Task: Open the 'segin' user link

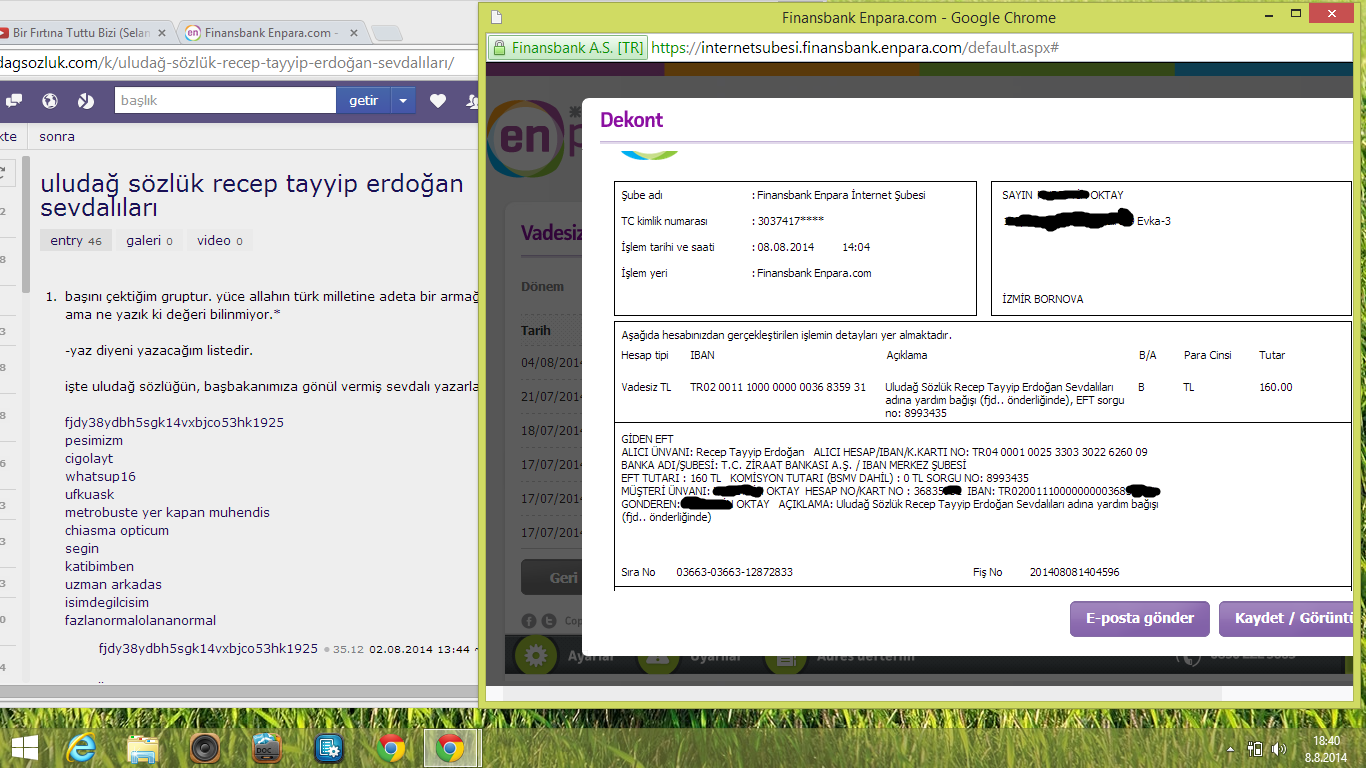Action: [x=82, y=548]
